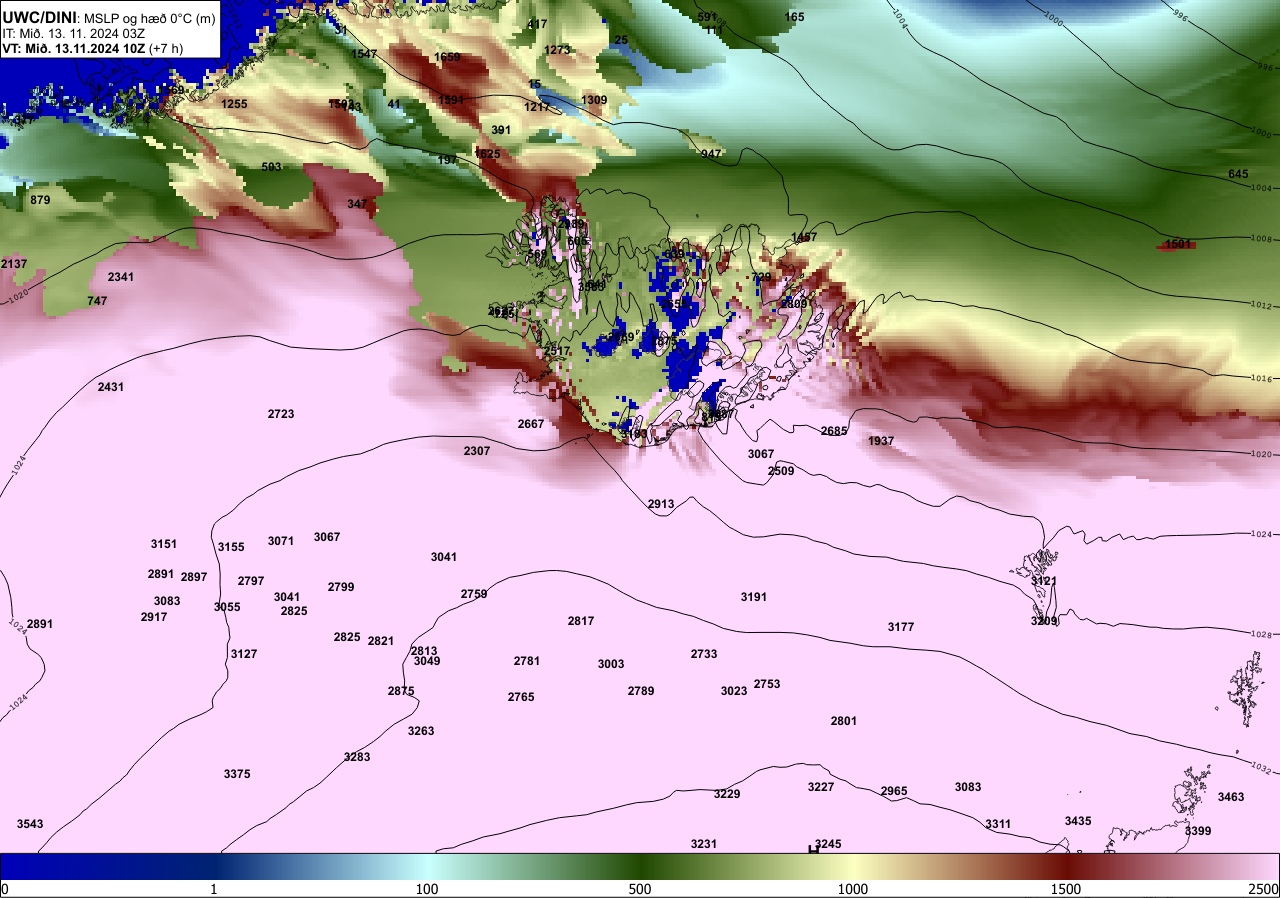Click the height label 2307
1280x898 pixels.
click(477, 451)
